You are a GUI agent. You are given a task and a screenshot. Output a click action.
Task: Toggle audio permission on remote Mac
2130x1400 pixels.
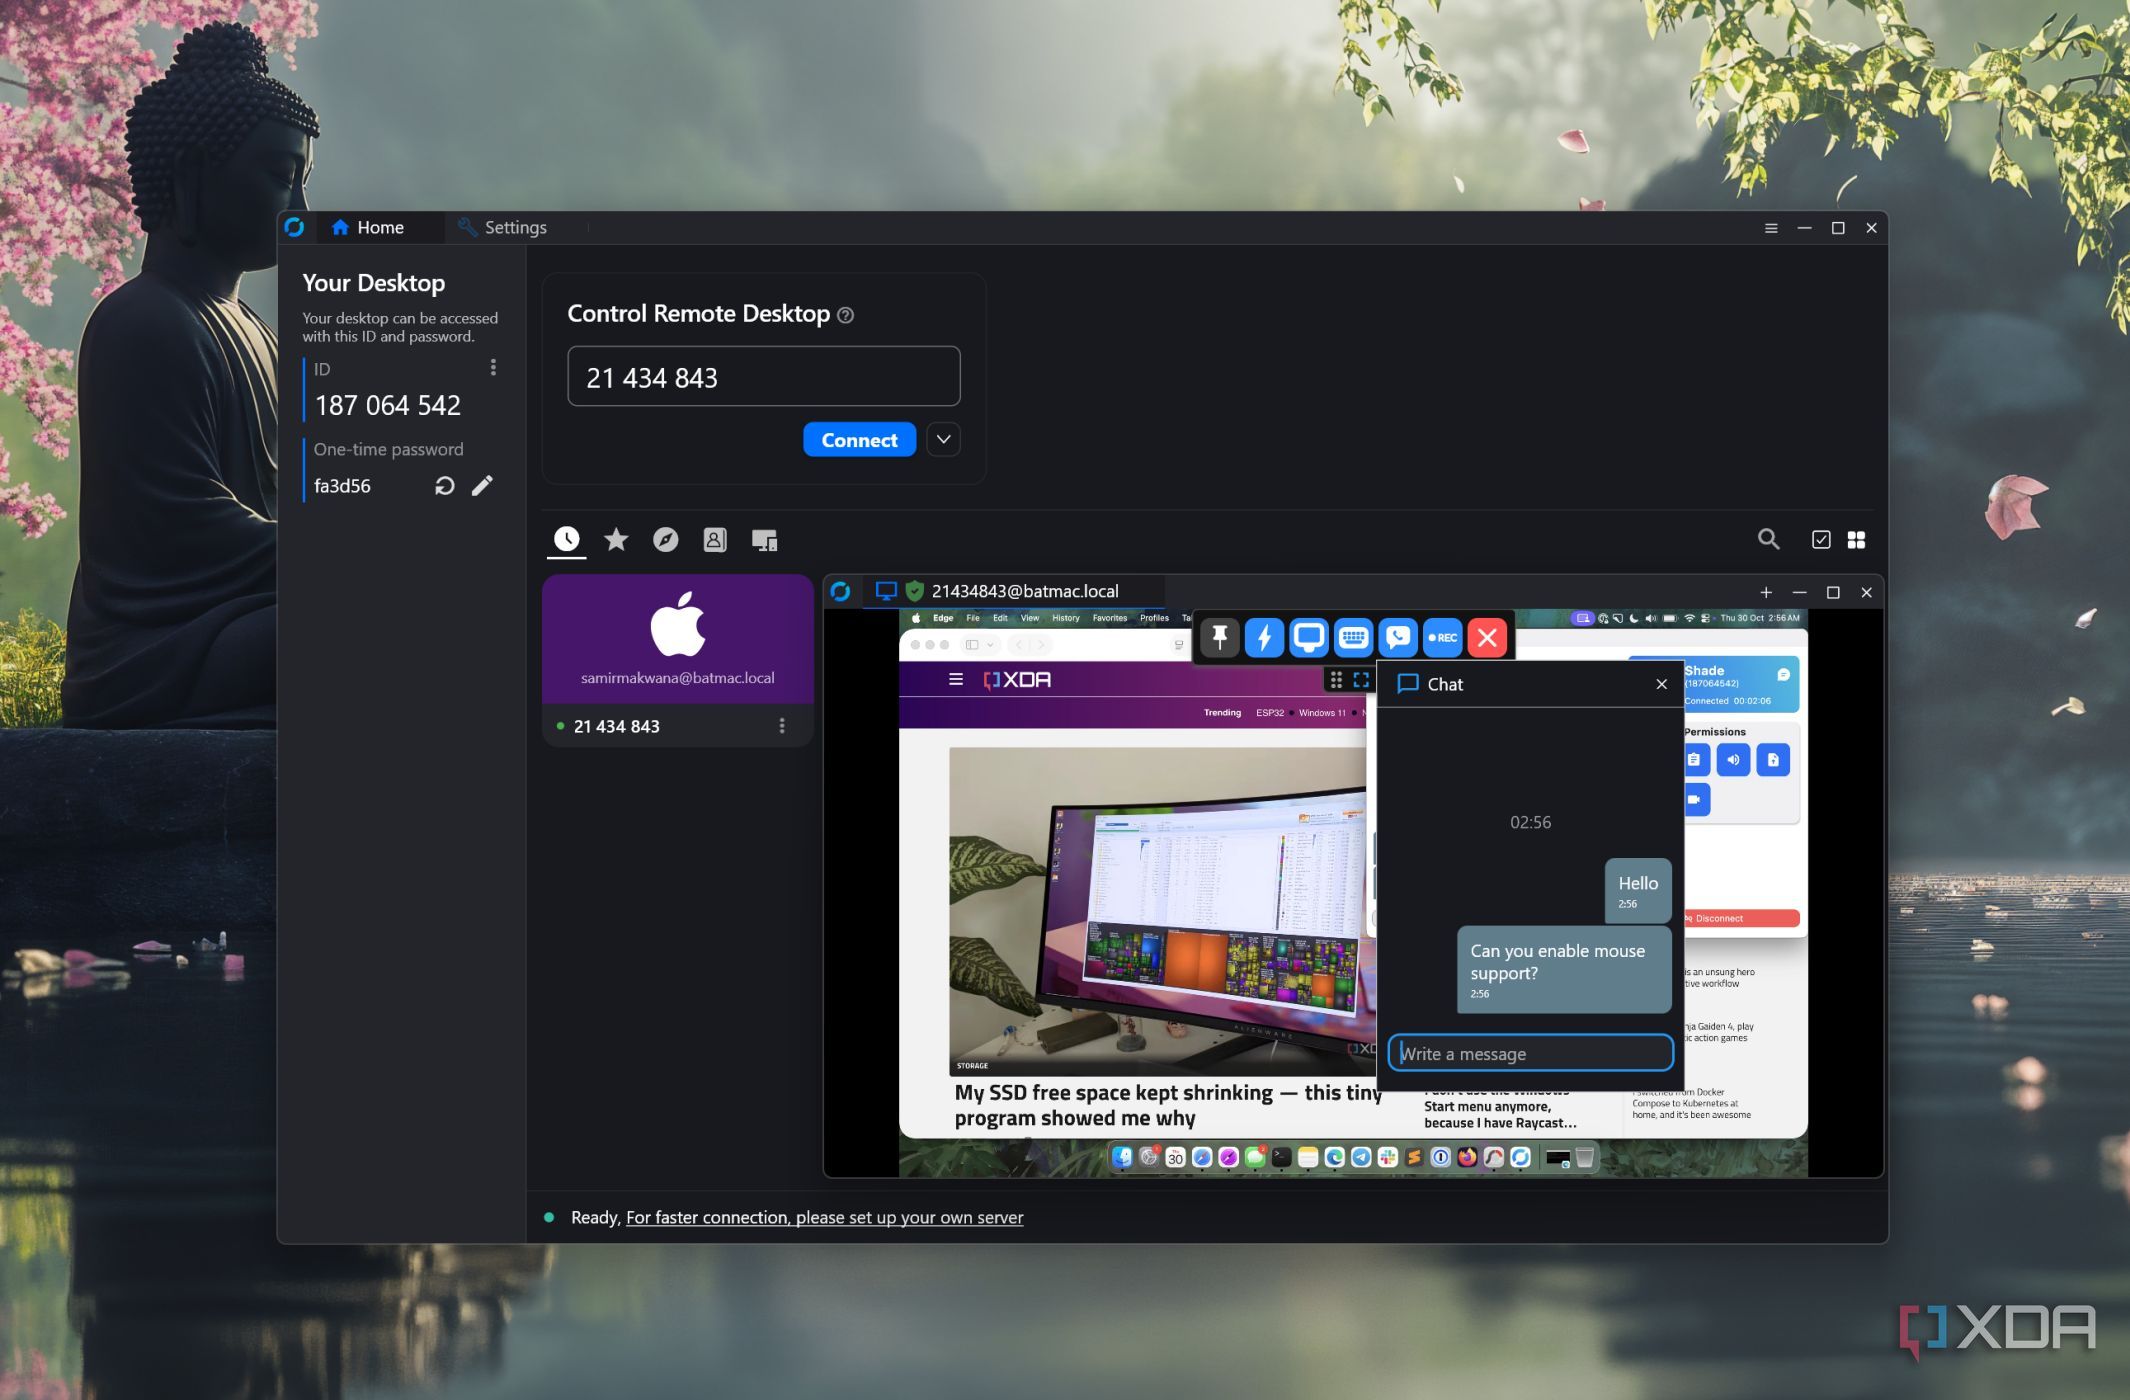pyautogui.click(x=1733, y=760)
